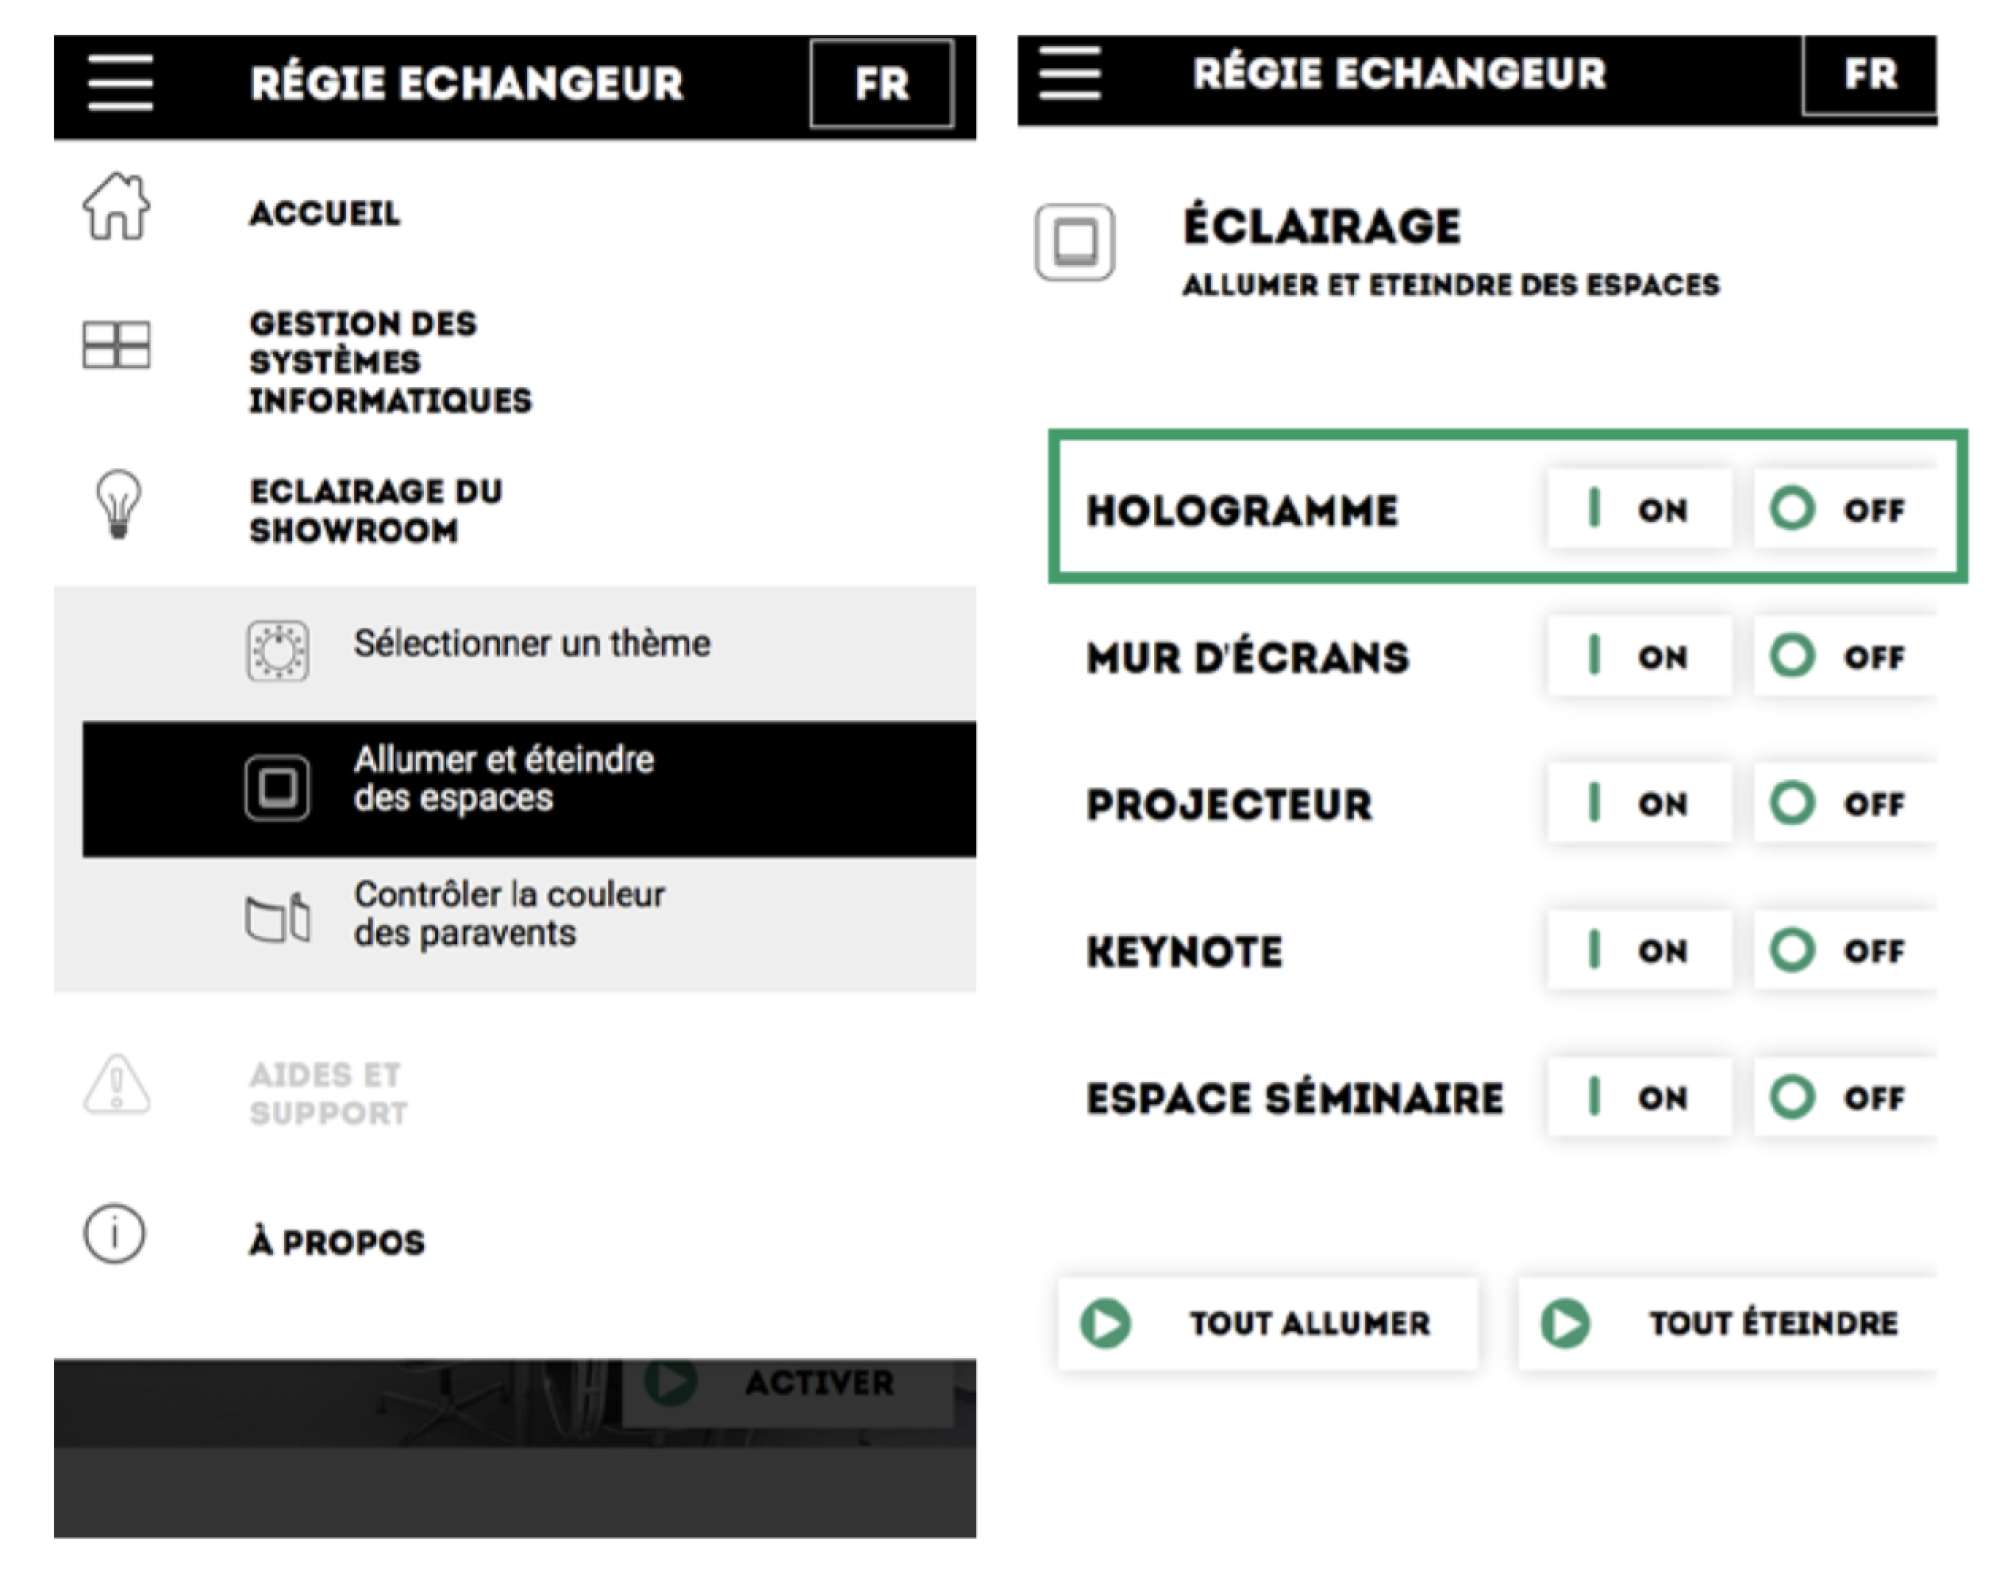Turn Hologramme lighting ON
Viewport: 2000px width, 1577px height.
click(x=1639, y=509)
